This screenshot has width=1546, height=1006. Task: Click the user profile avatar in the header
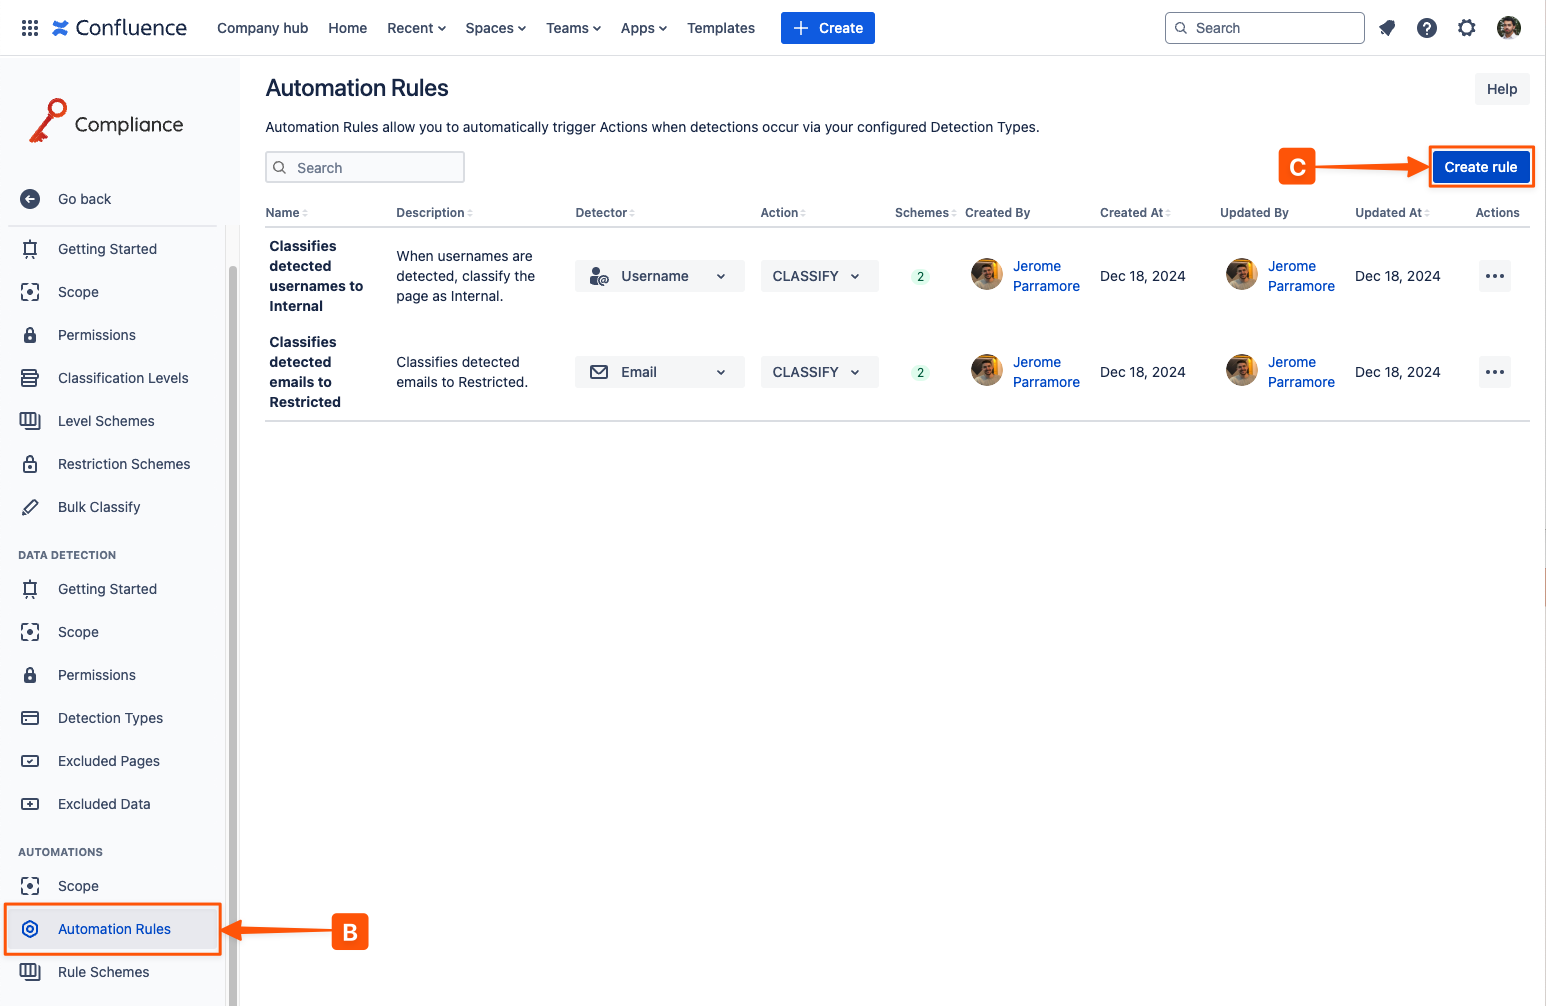click(x=1508, y=28)
